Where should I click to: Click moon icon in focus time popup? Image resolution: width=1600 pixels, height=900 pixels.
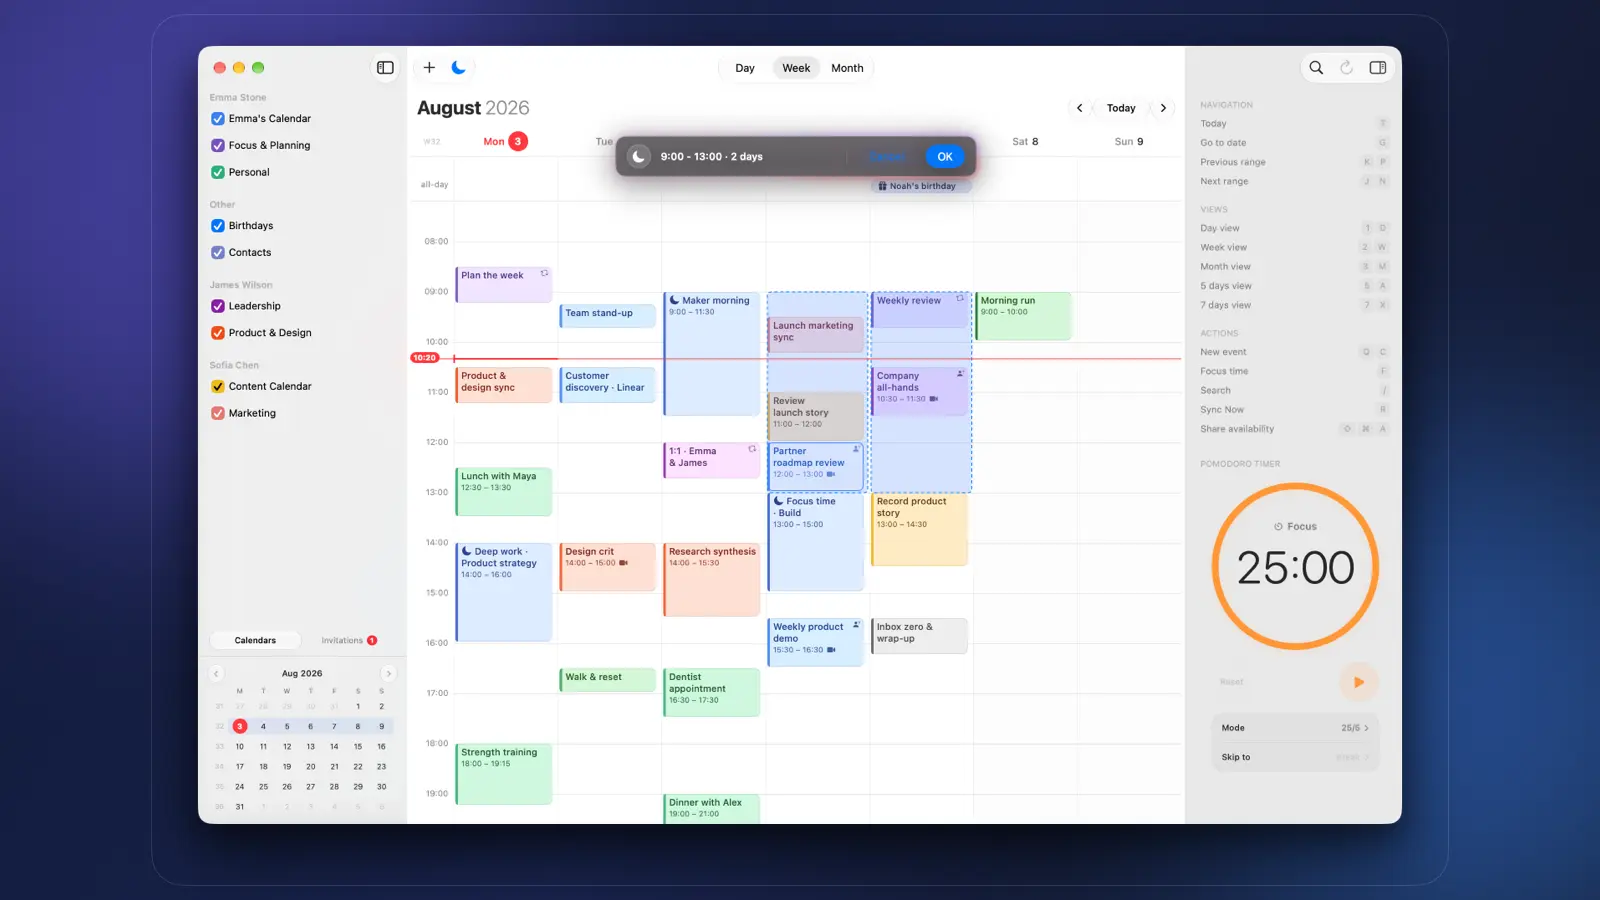[638, 156]
